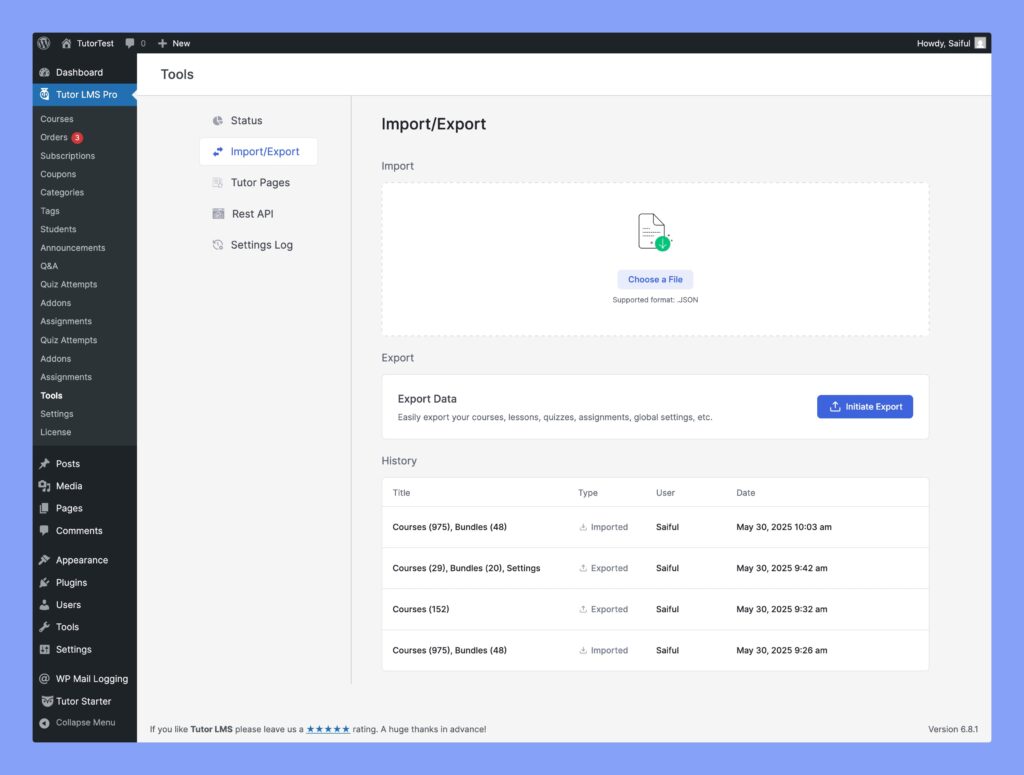Click the Tutor Pages icon
Image resolution: width=1024 pixels, height=775 pixels.
coord(217,183)
